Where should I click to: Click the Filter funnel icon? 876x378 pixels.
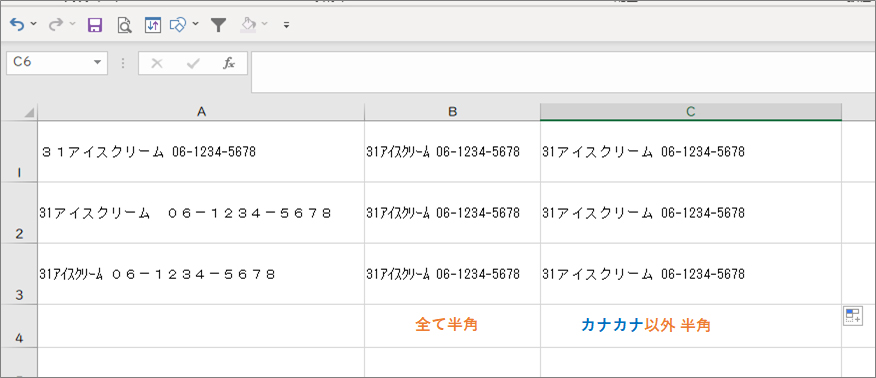(218, 25)
